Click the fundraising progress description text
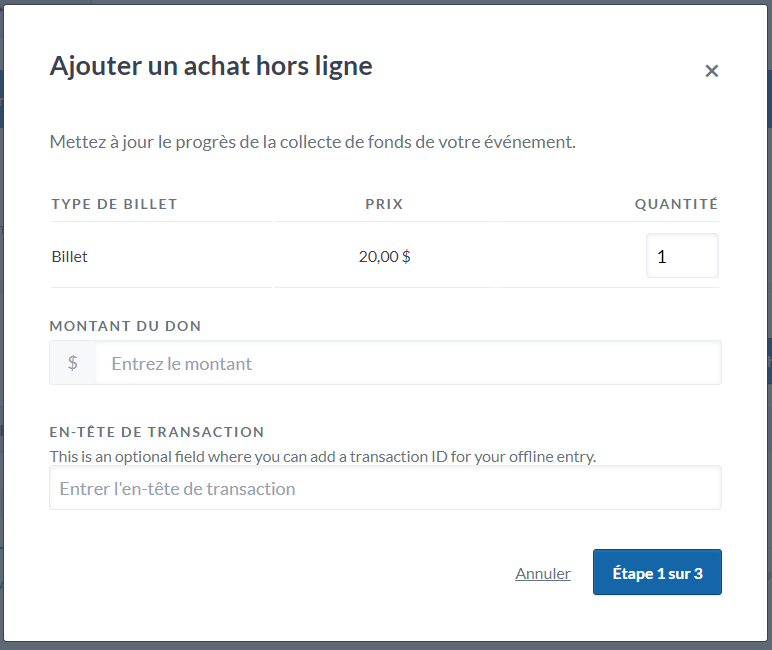Viewport: 772px width, 650px height. (312, 142)
